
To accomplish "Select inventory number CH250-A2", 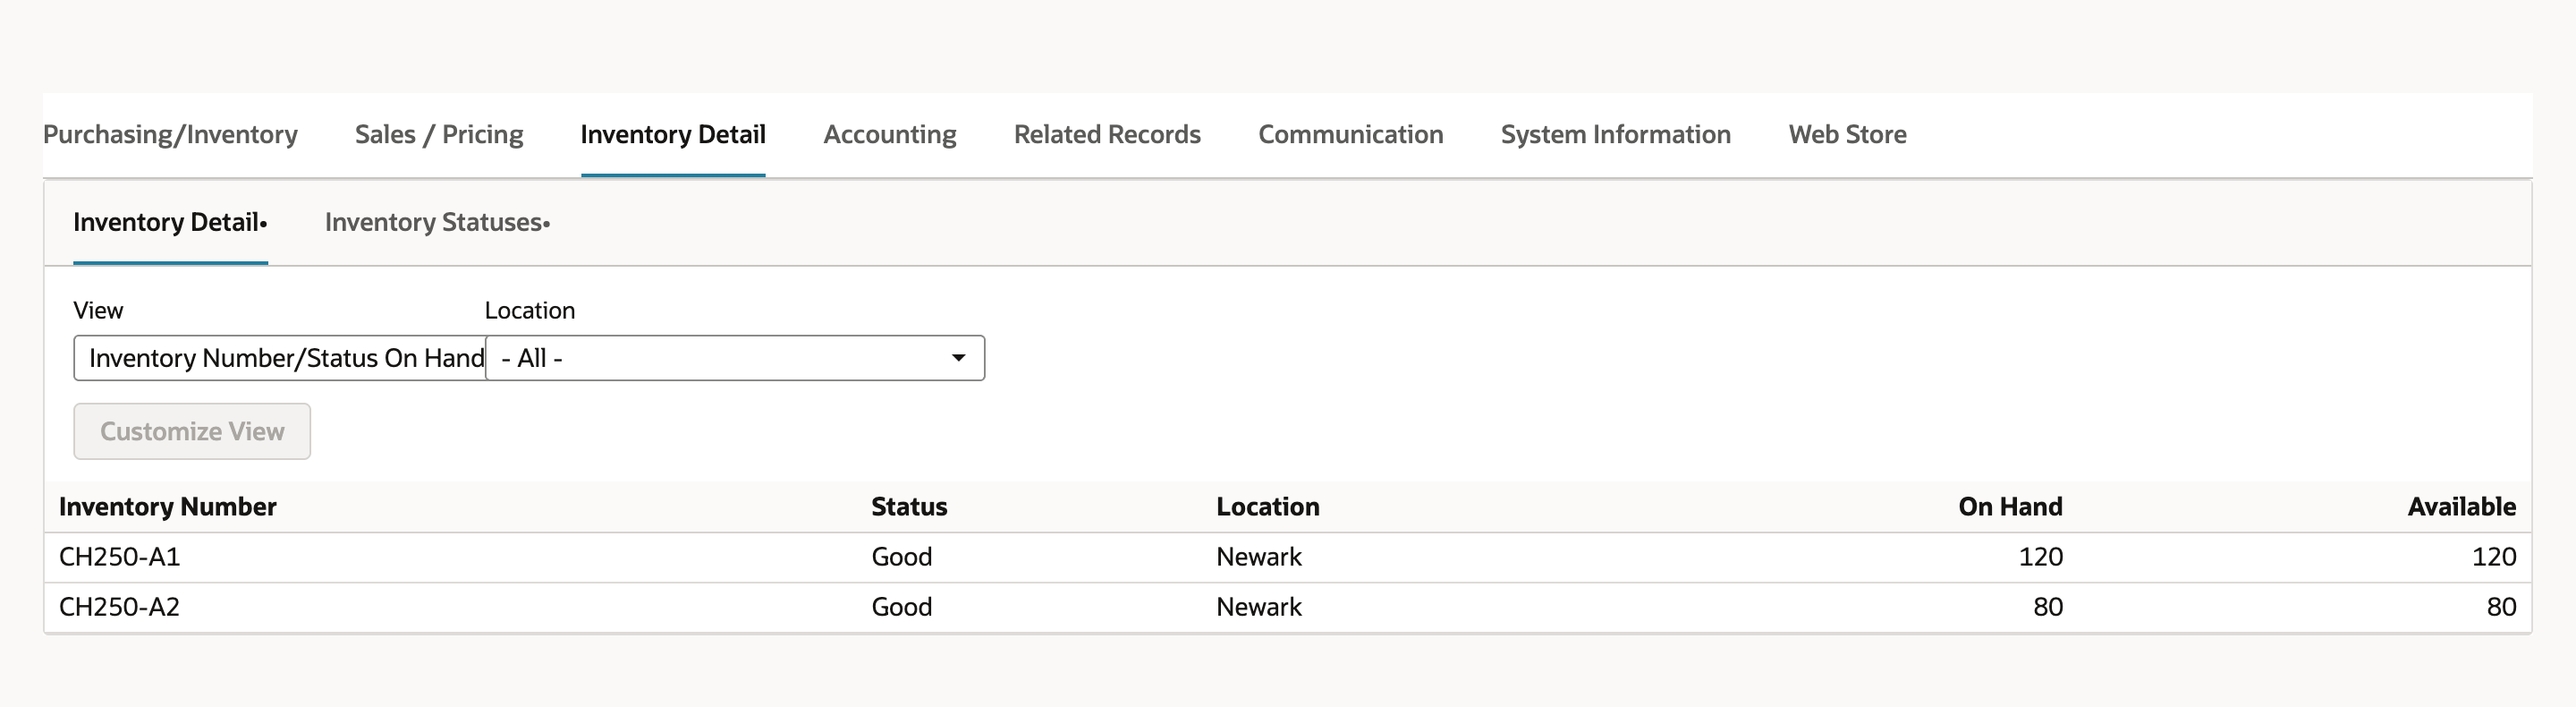I will (120, 607).
